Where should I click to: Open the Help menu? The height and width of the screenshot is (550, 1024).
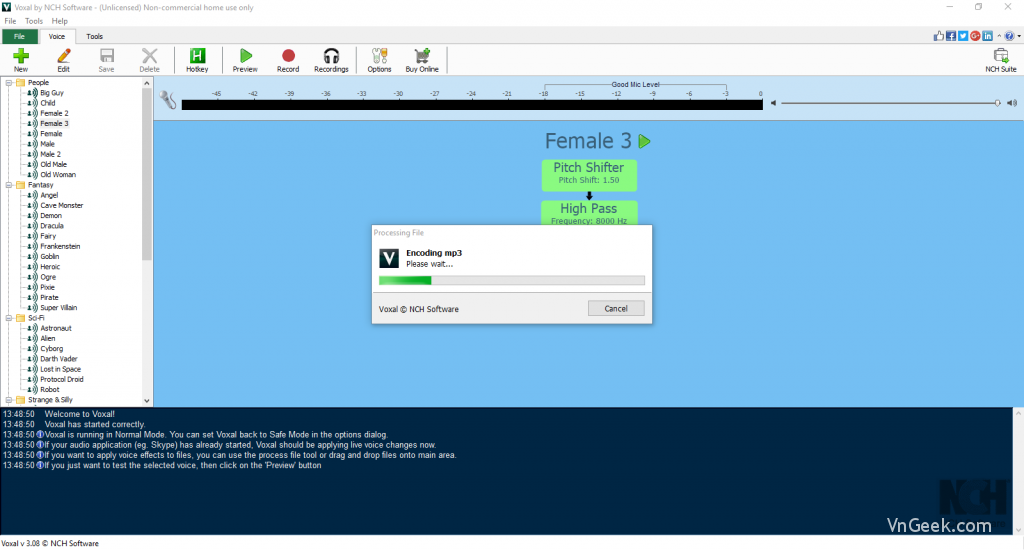[59, 21]
